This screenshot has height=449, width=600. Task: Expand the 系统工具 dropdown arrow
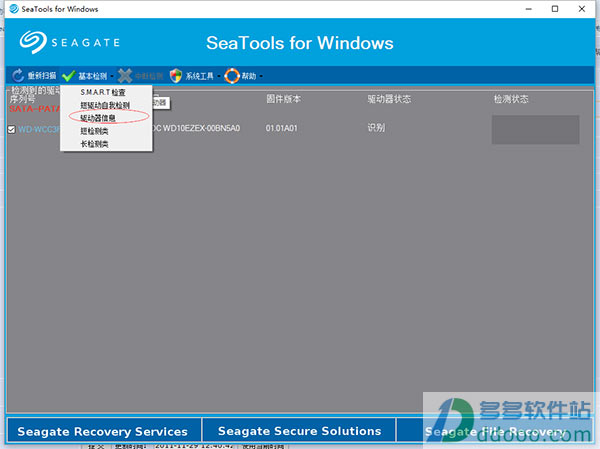tap(218, 76)
